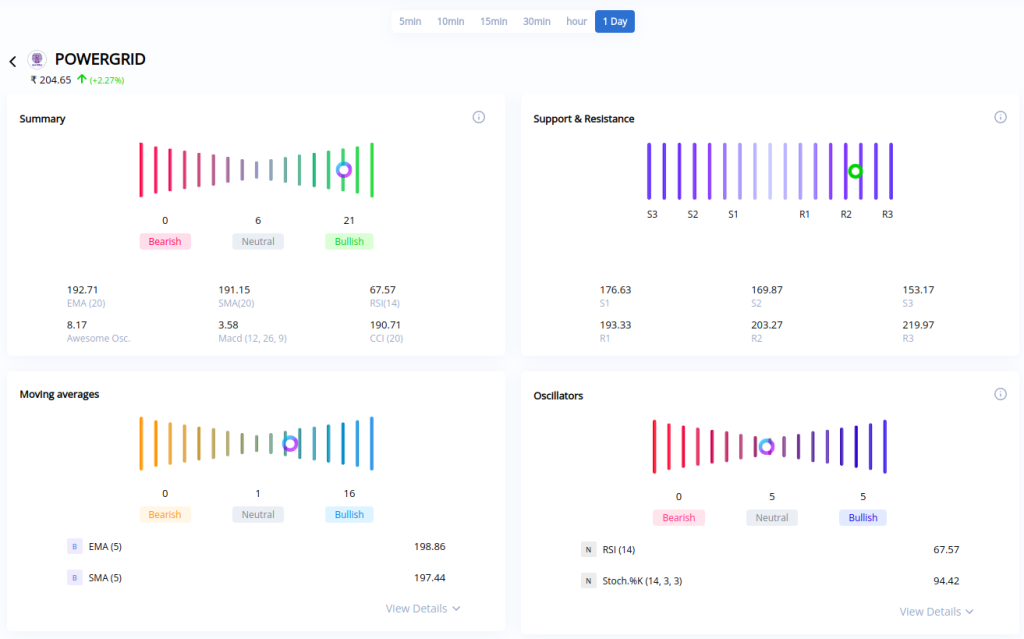The width and height of the screenshot is (1024, 639).
Task: Click the Oscillators panel info icon
Action: tap(1000, 394)
